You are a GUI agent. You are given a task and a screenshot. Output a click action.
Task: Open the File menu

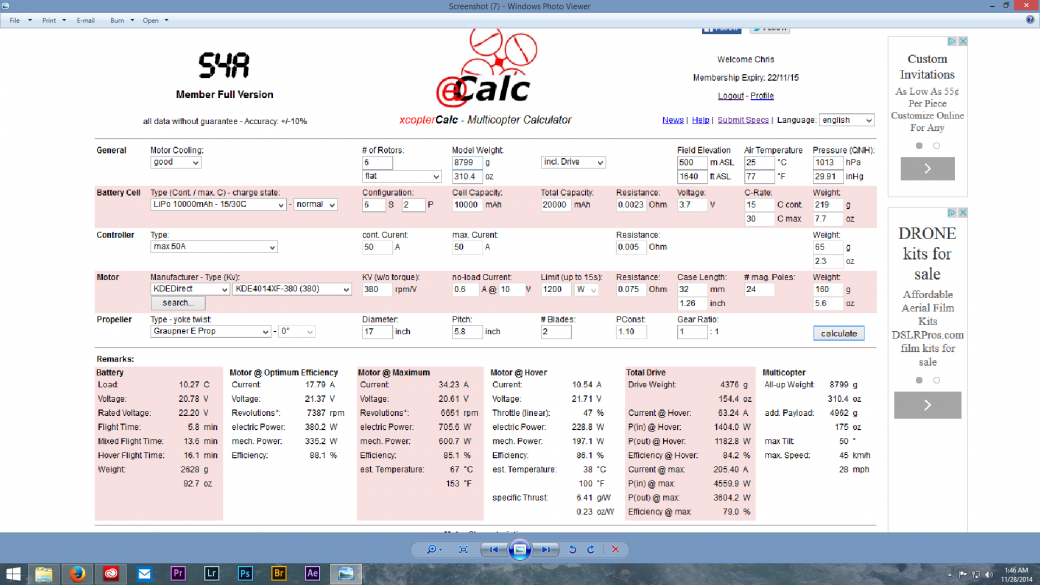(20, 21)
